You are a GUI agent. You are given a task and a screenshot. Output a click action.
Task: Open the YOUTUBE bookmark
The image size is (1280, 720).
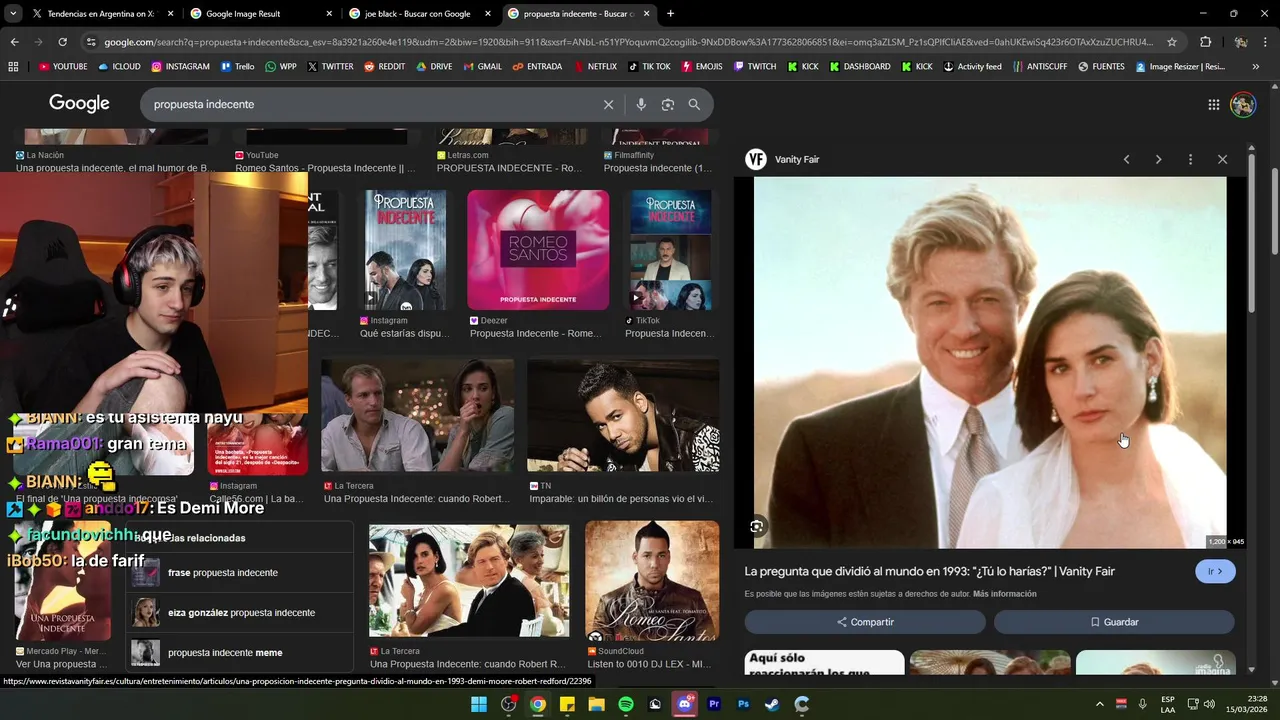click(63, 67)
